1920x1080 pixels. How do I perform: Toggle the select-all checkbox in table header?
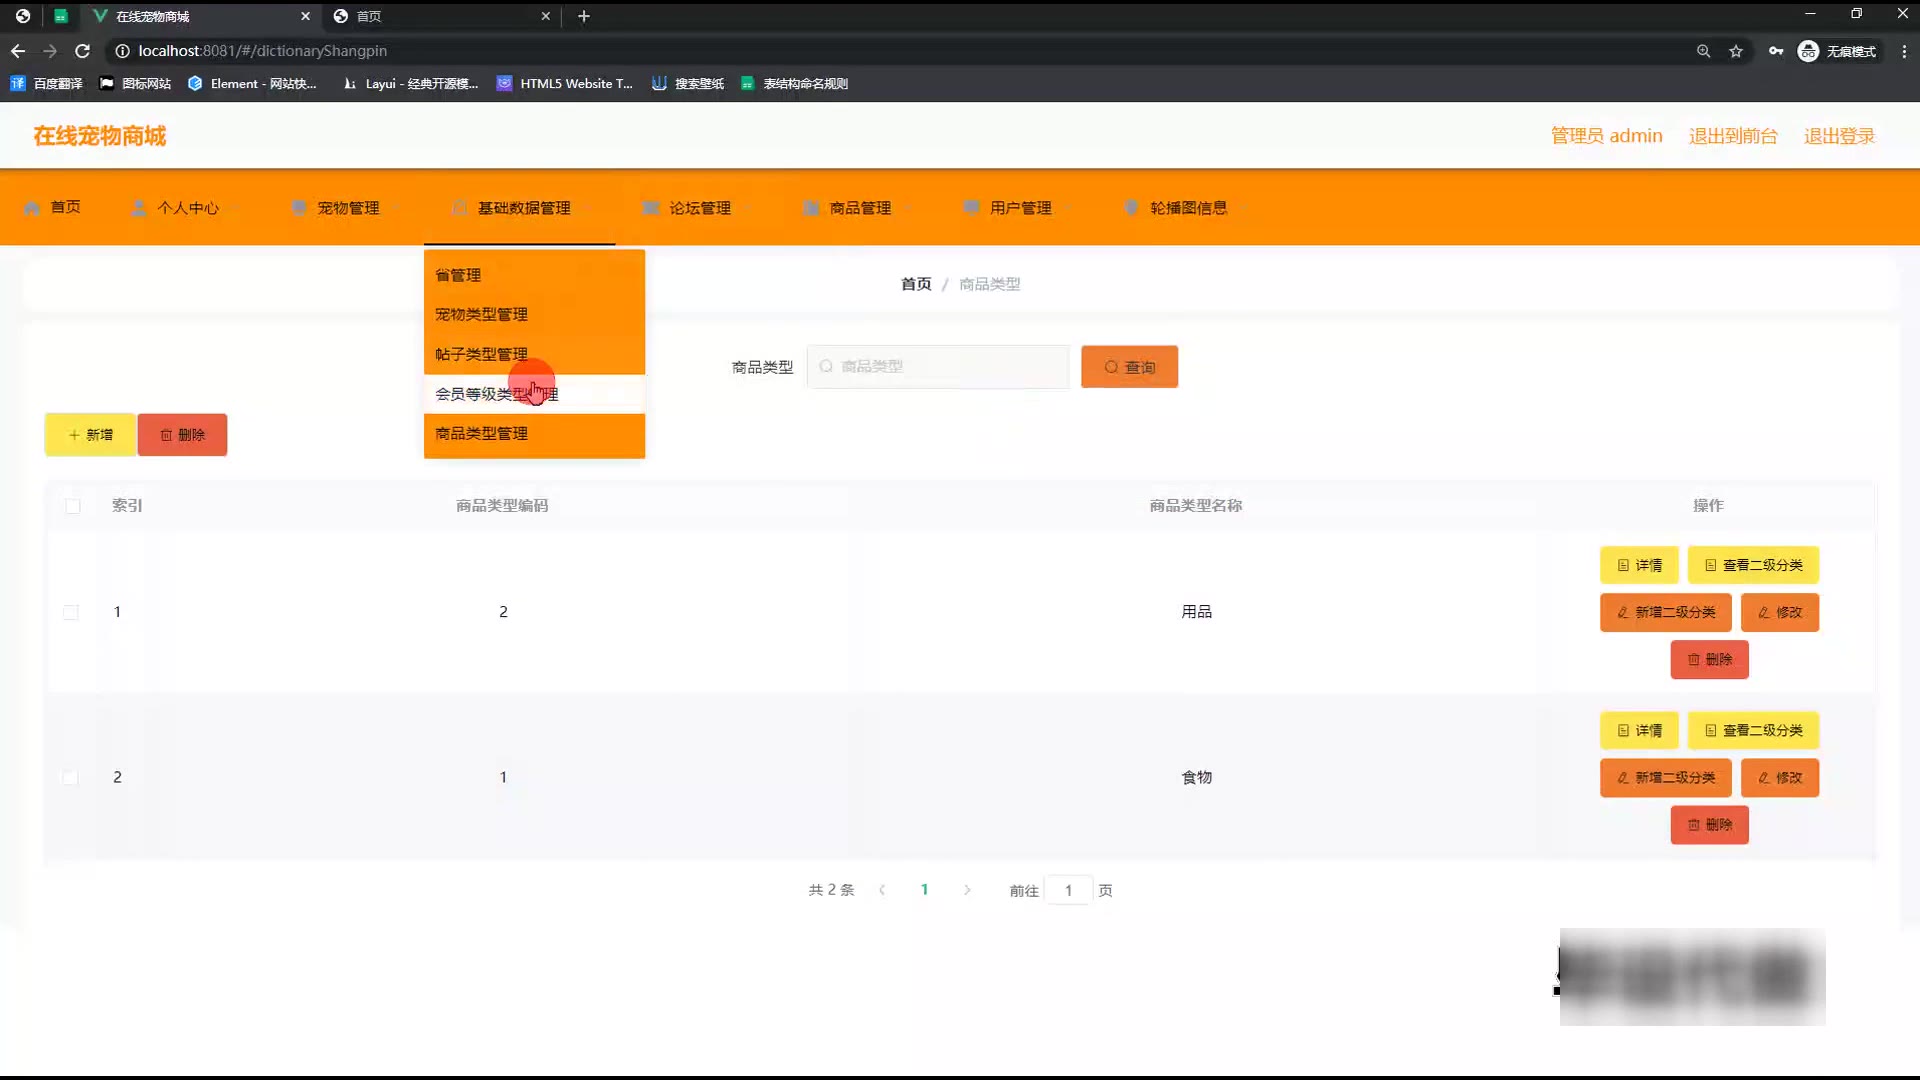coord(72,506)
